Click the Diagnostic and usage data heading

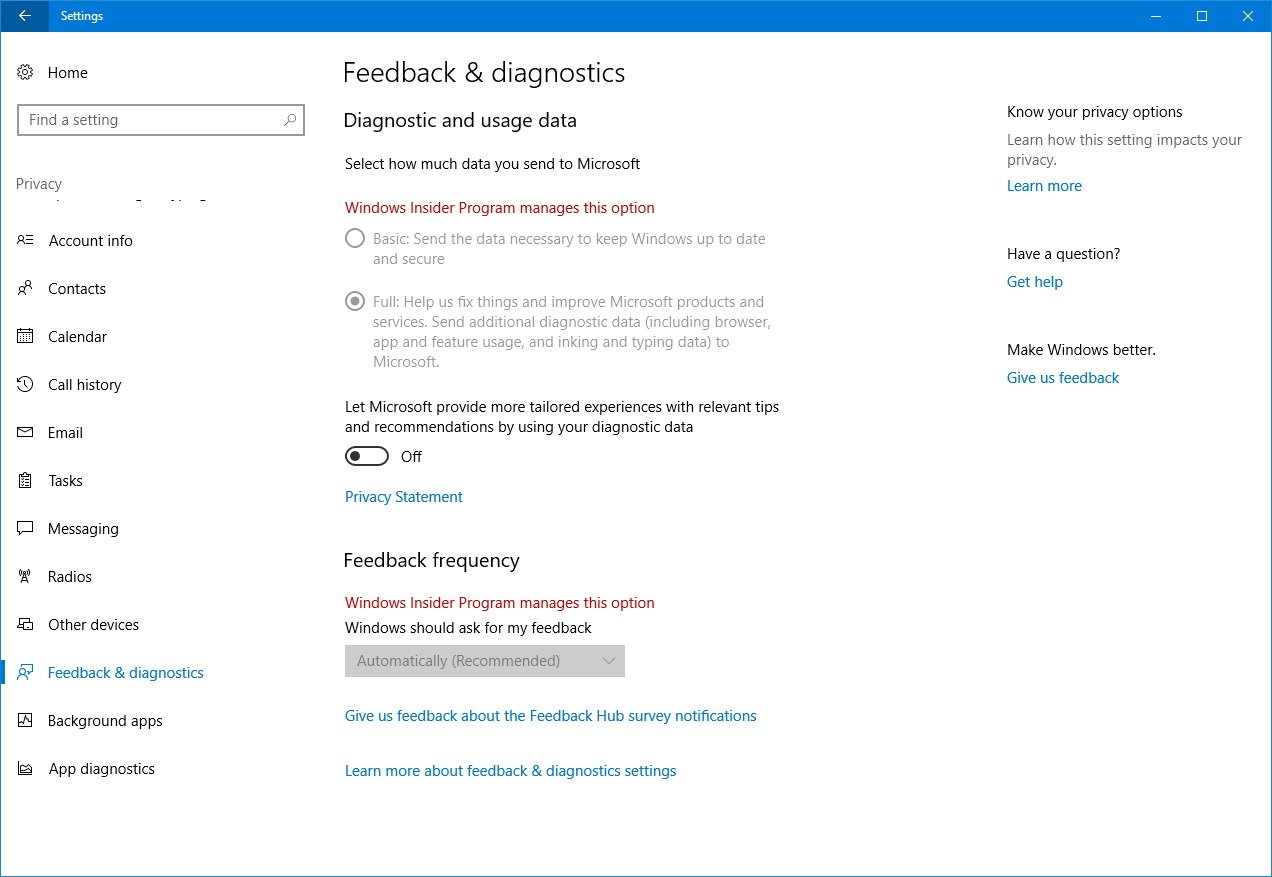(460, 121)
